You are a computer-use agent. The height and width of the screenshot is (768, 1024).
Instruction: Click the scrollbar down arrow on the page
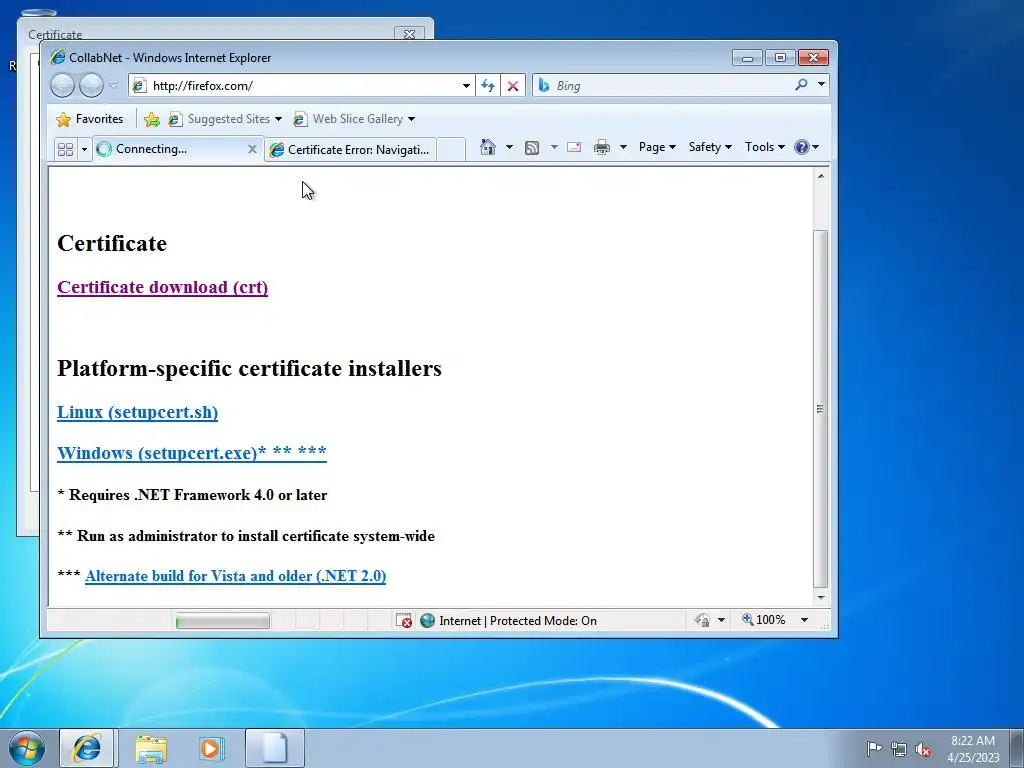click(x=821, y=598)
